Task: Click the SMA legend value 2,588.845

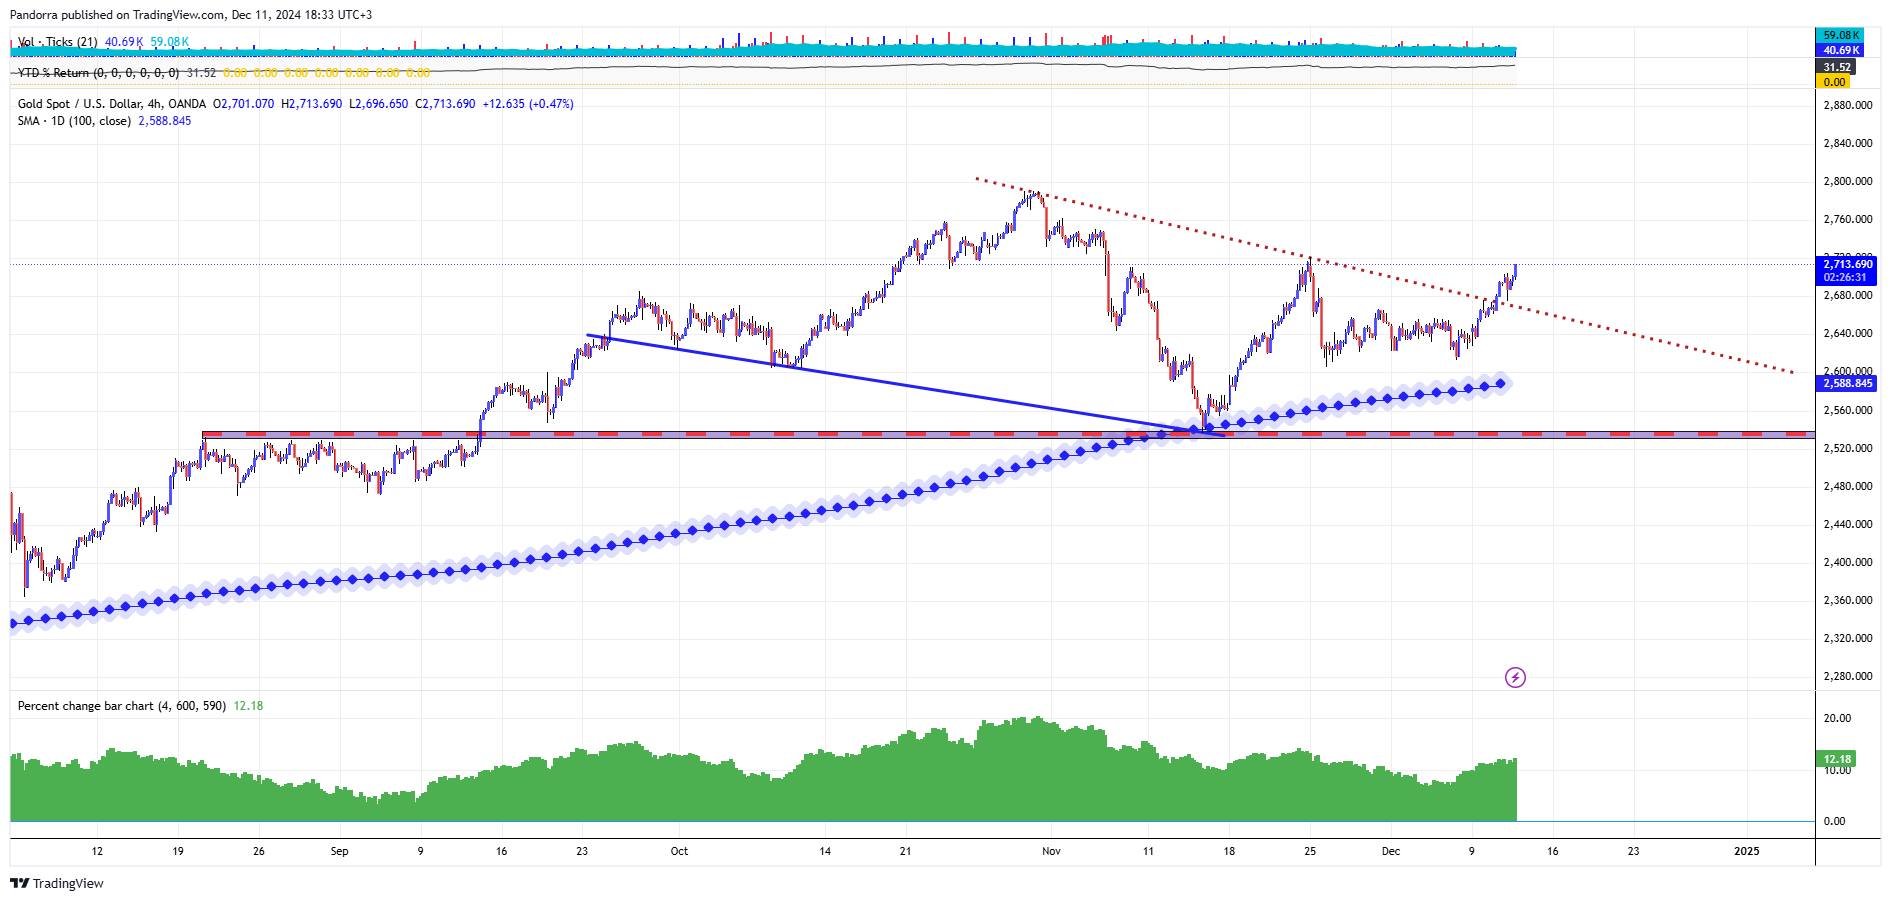Action: click(165, 121)
